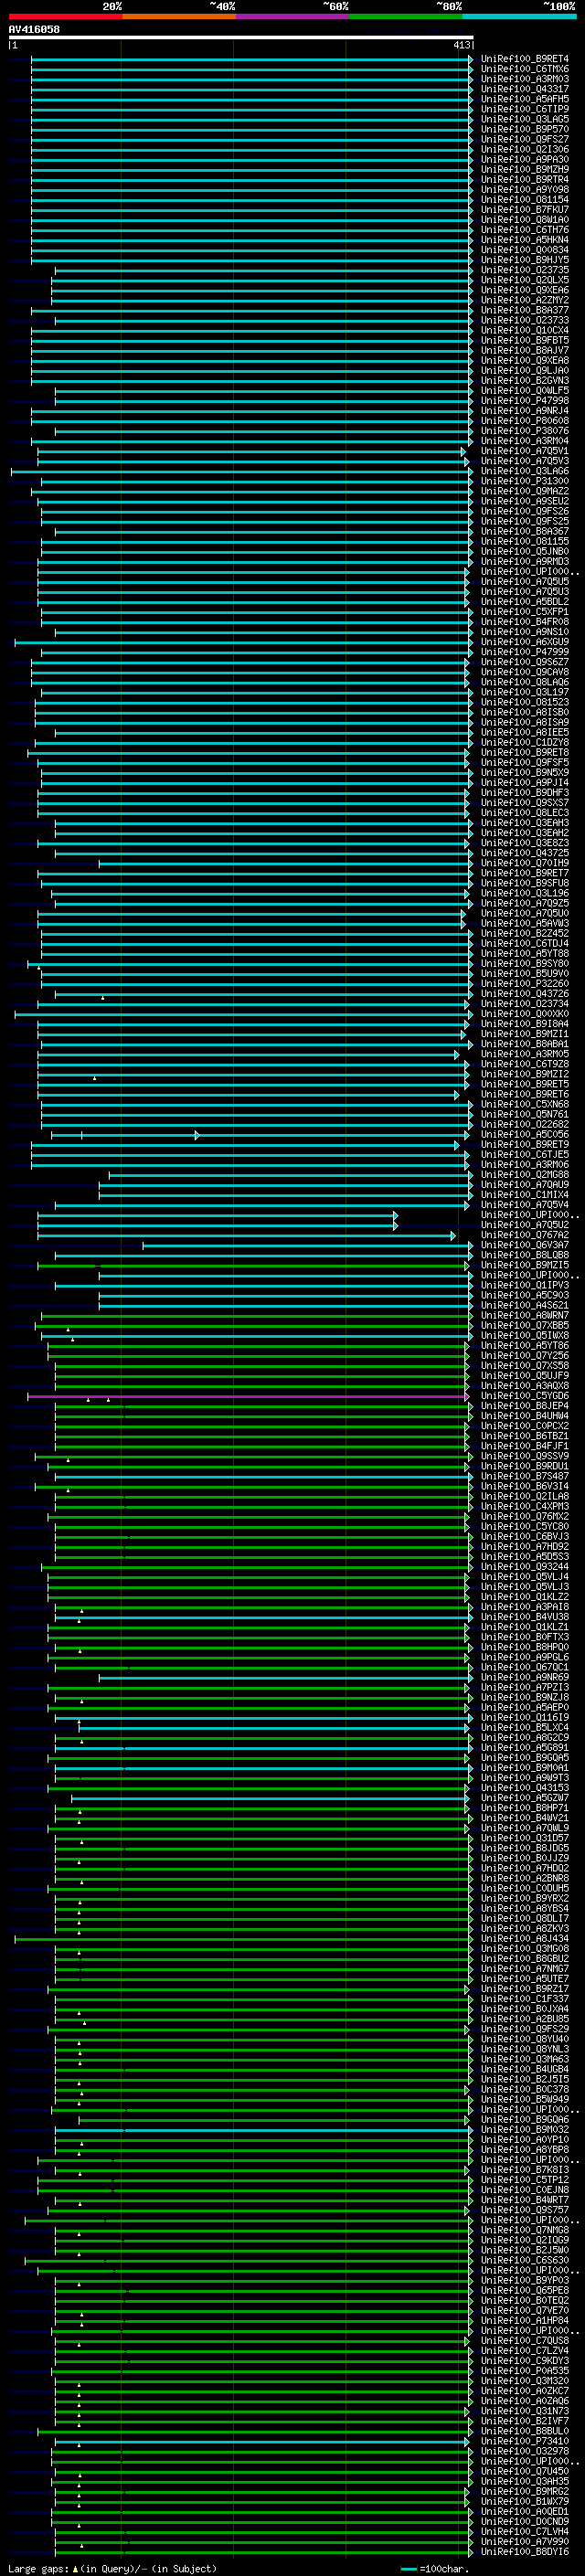
Task: Click the UniRef100_Q93244 label
Action: coord(524,1567)
